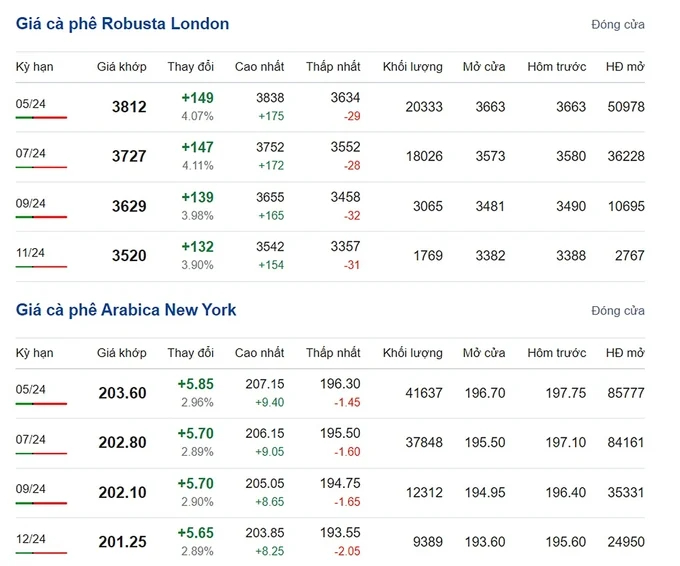Click the lowest price 3634
Viewport: 680px width, 566px height.
345,98
